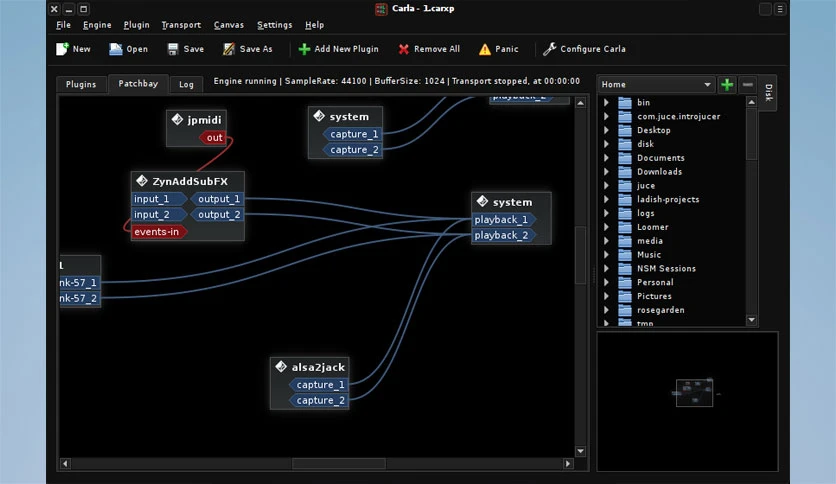Hit the Panic warning icon
This screenshot has width=836, height=484.
[x=485, y=50]
